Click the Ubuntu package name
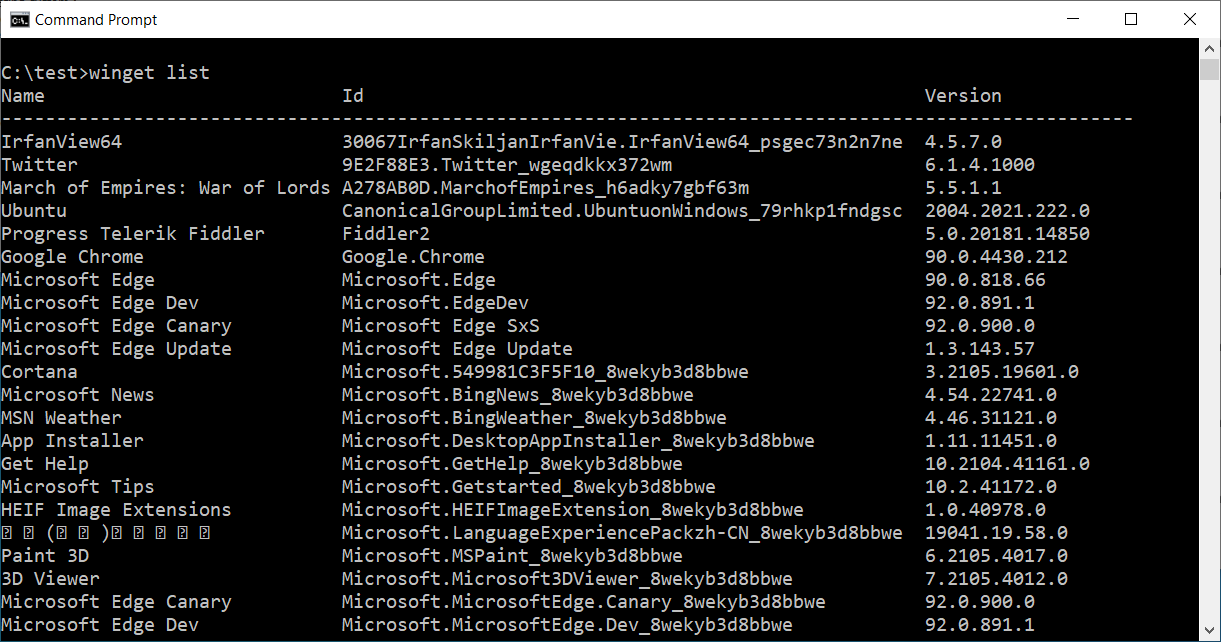The height and width of the screenshot is (642, 1221). [x=34, y=210]
